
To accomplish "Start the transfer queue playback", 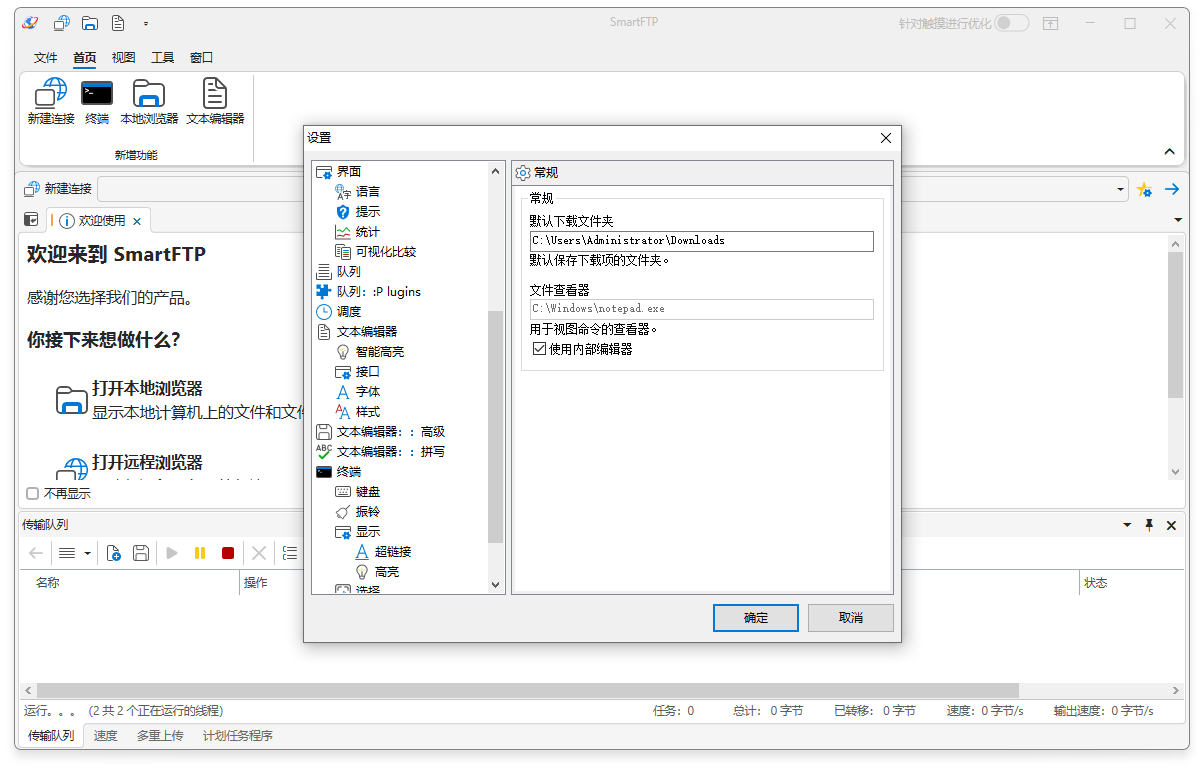I will tap(171, 553).
